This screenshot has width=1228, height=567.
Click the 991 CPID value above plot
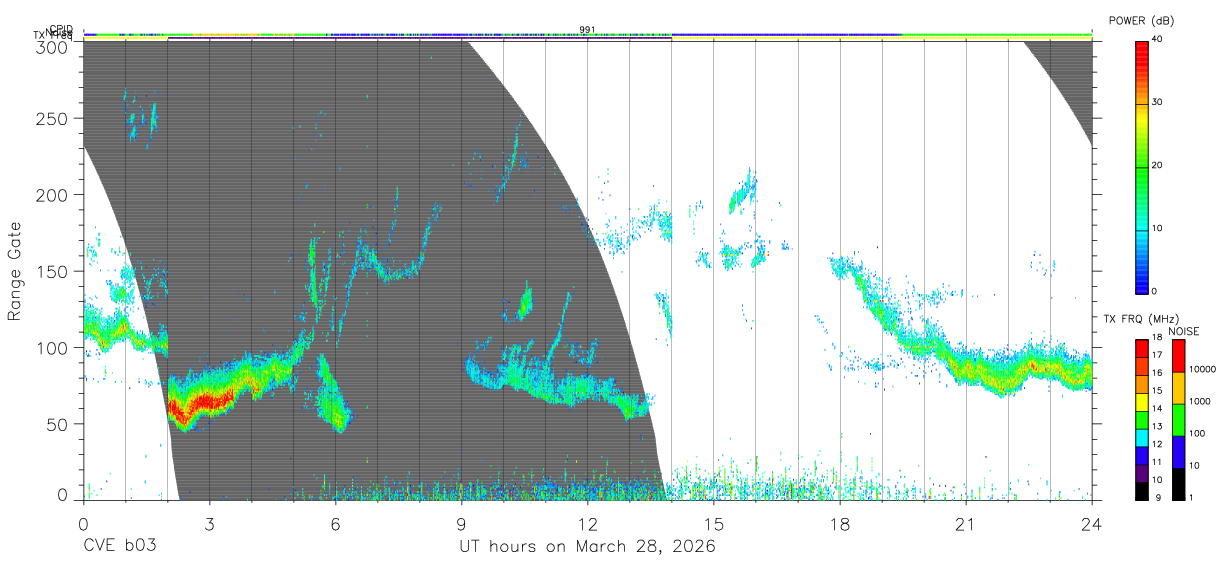587,29
